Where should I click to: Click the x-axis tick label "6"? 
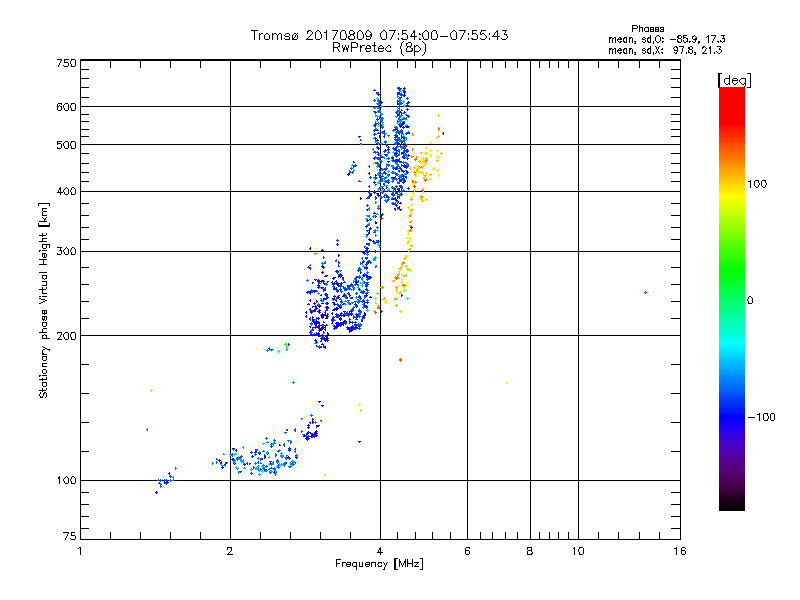click(x=467, y=551)
